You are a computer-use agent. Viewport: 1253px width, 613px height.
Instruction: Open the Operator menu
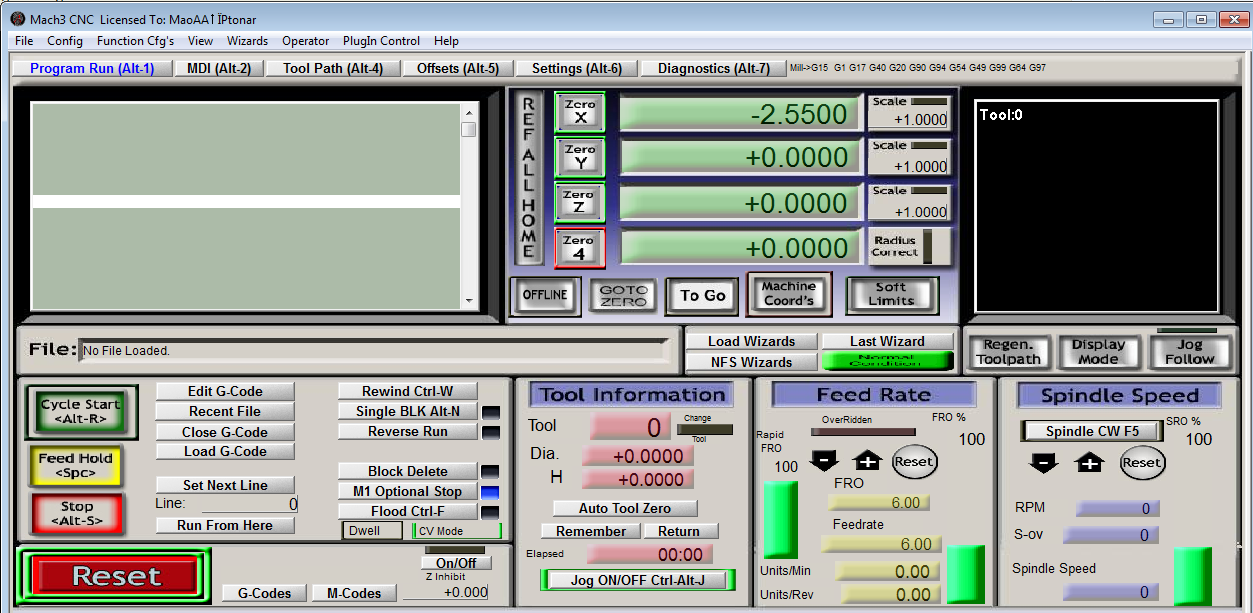coord(305,41)
